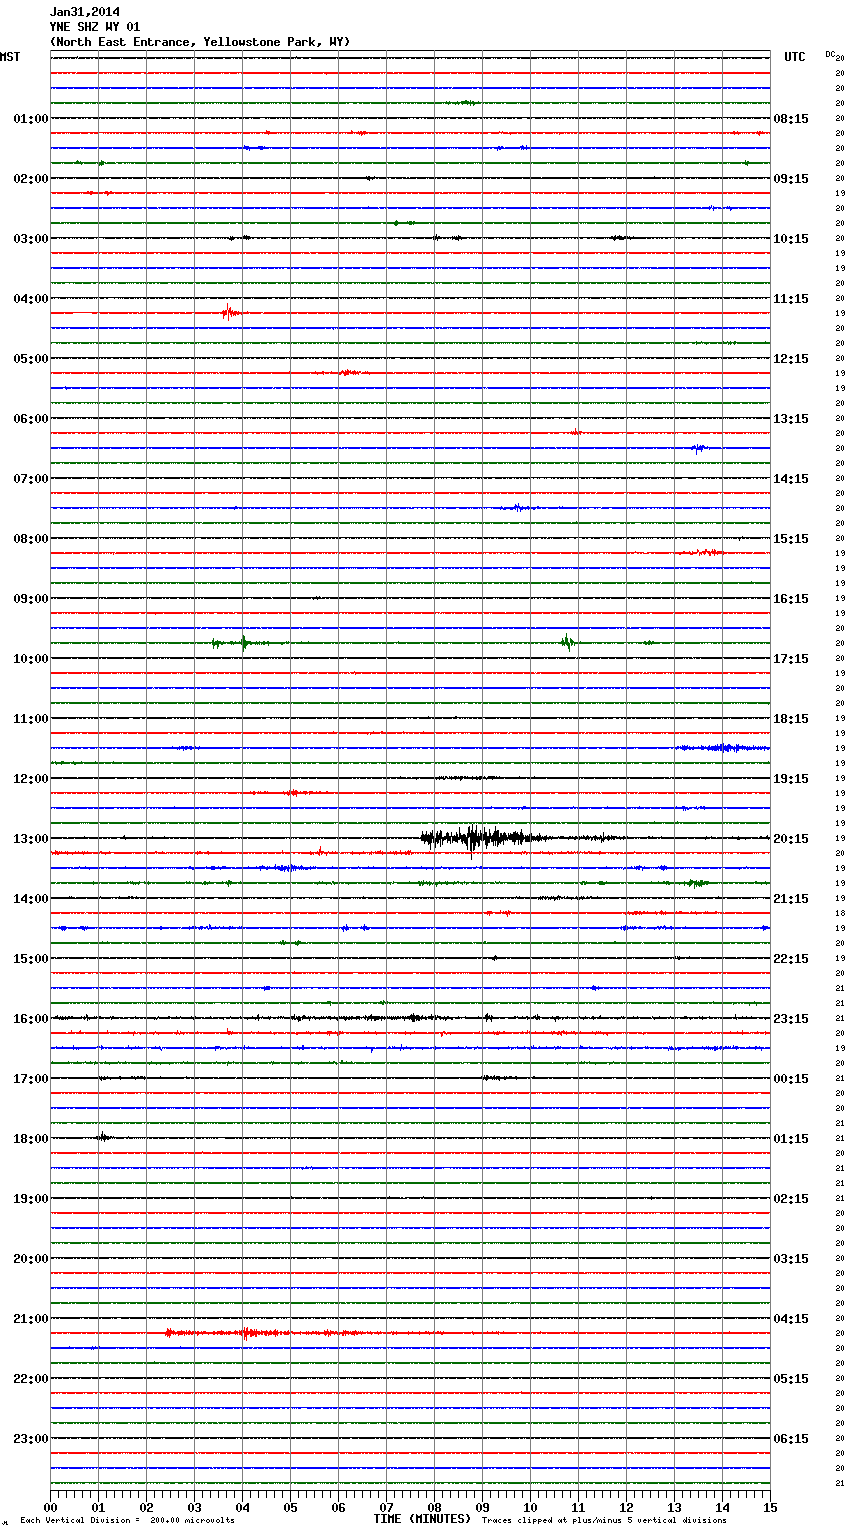This screenshot has width=850, height=1534.
Task: Click the green spike near minute 11 on the 09:45 trace
Action: coord(567,642)
